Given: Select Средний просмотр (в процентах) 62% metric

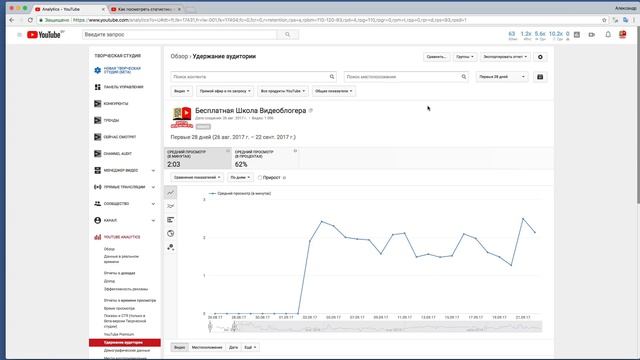Looking at the screenshot, I should click(265, 158).
